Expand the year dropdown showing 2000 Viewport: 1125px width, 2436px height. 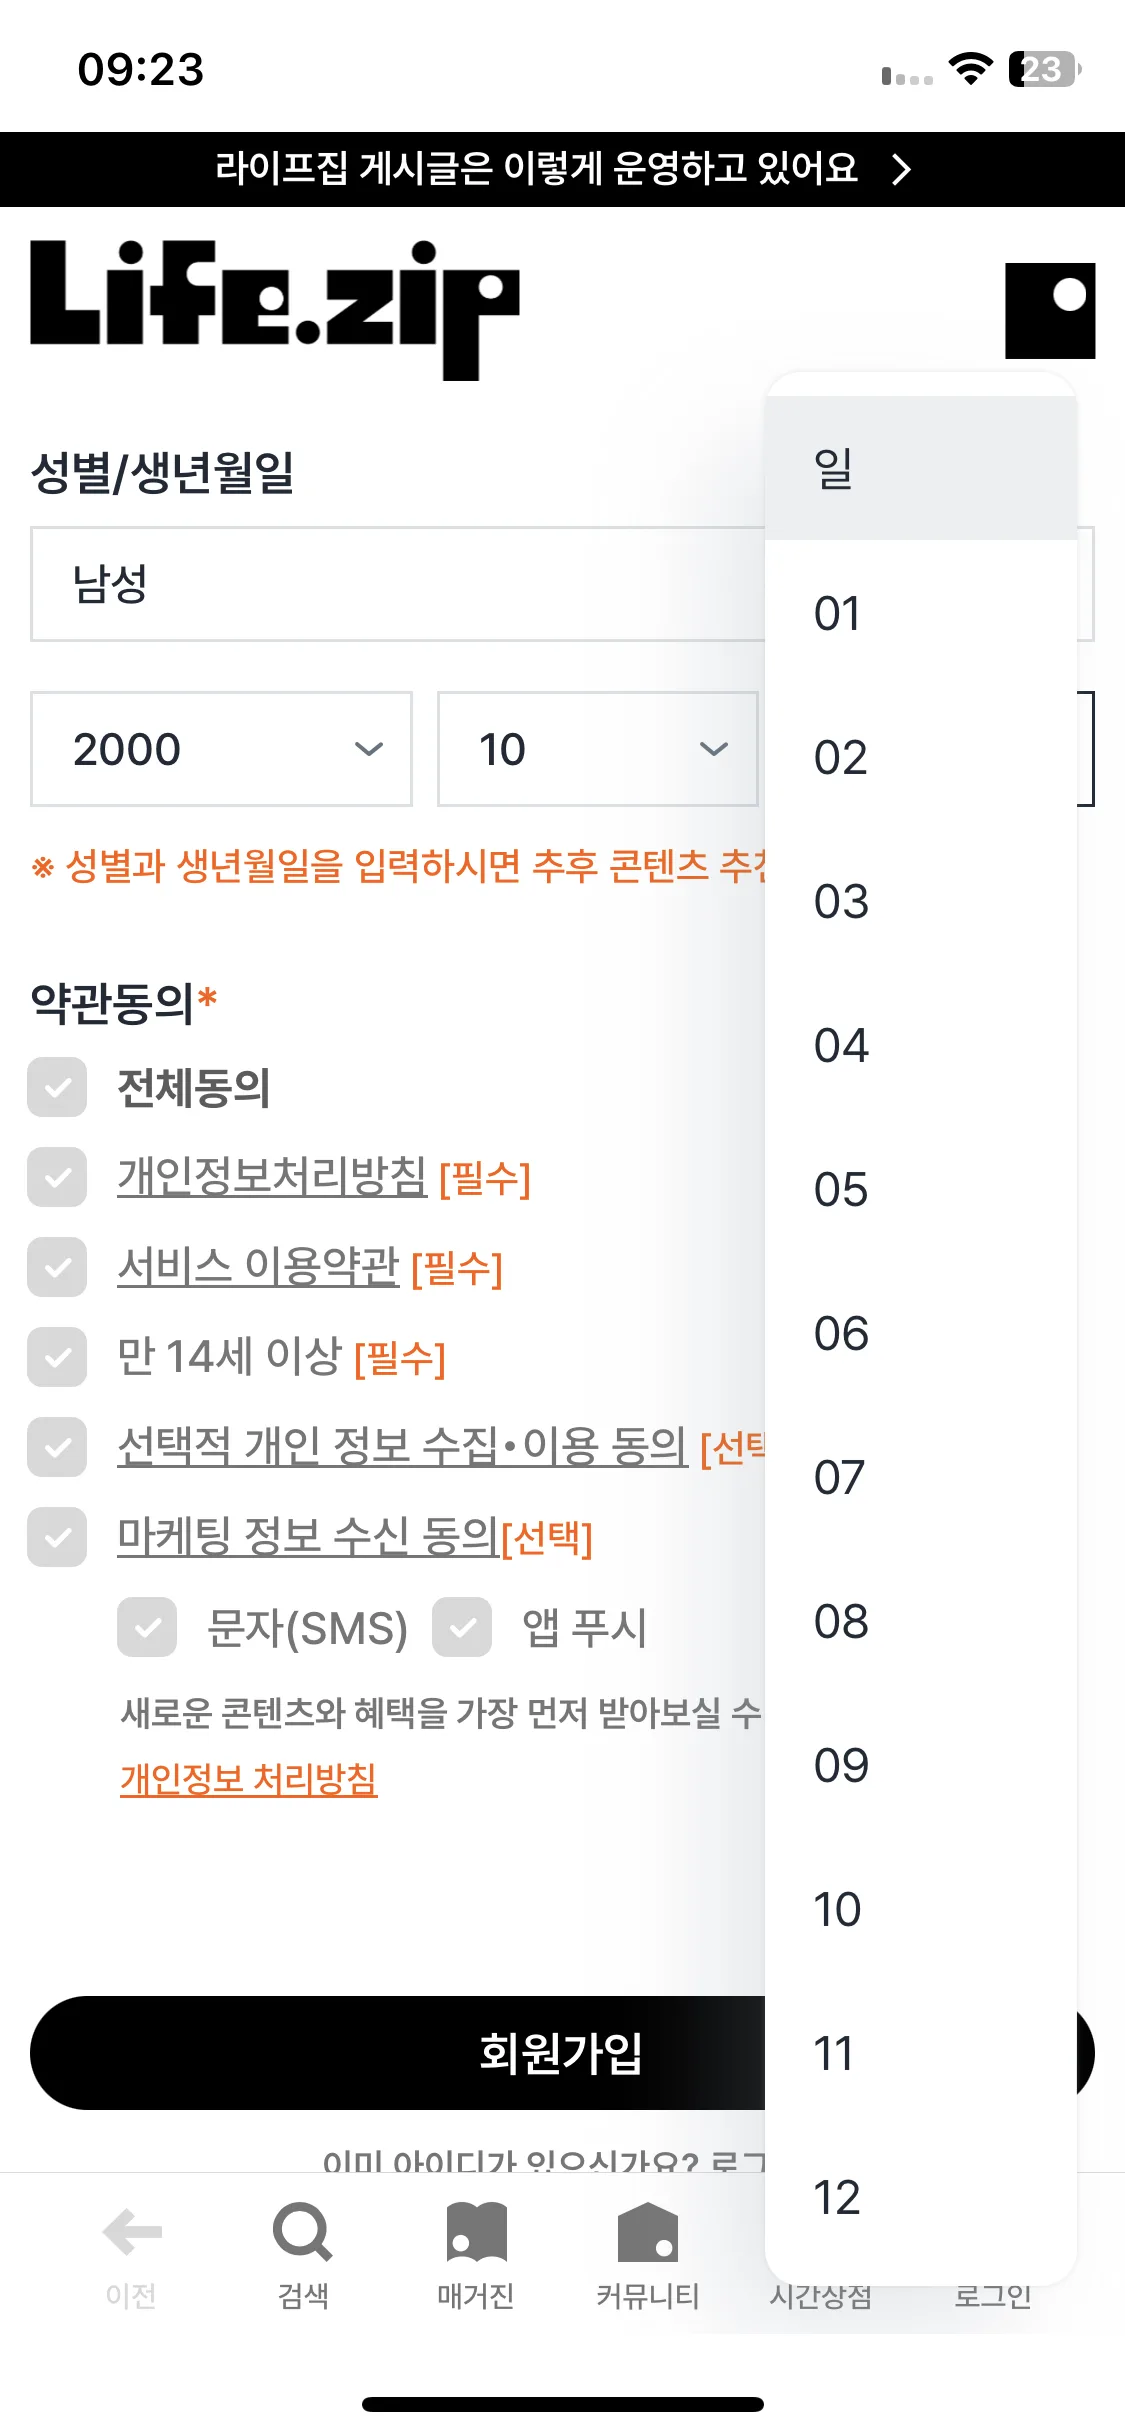coord(221,749)
